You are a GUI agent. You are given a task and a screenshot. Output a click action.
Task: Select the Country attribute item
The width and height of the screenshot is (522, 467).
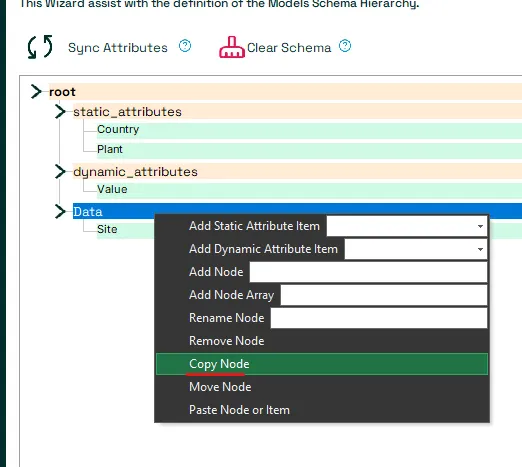(x=309, y=130)
